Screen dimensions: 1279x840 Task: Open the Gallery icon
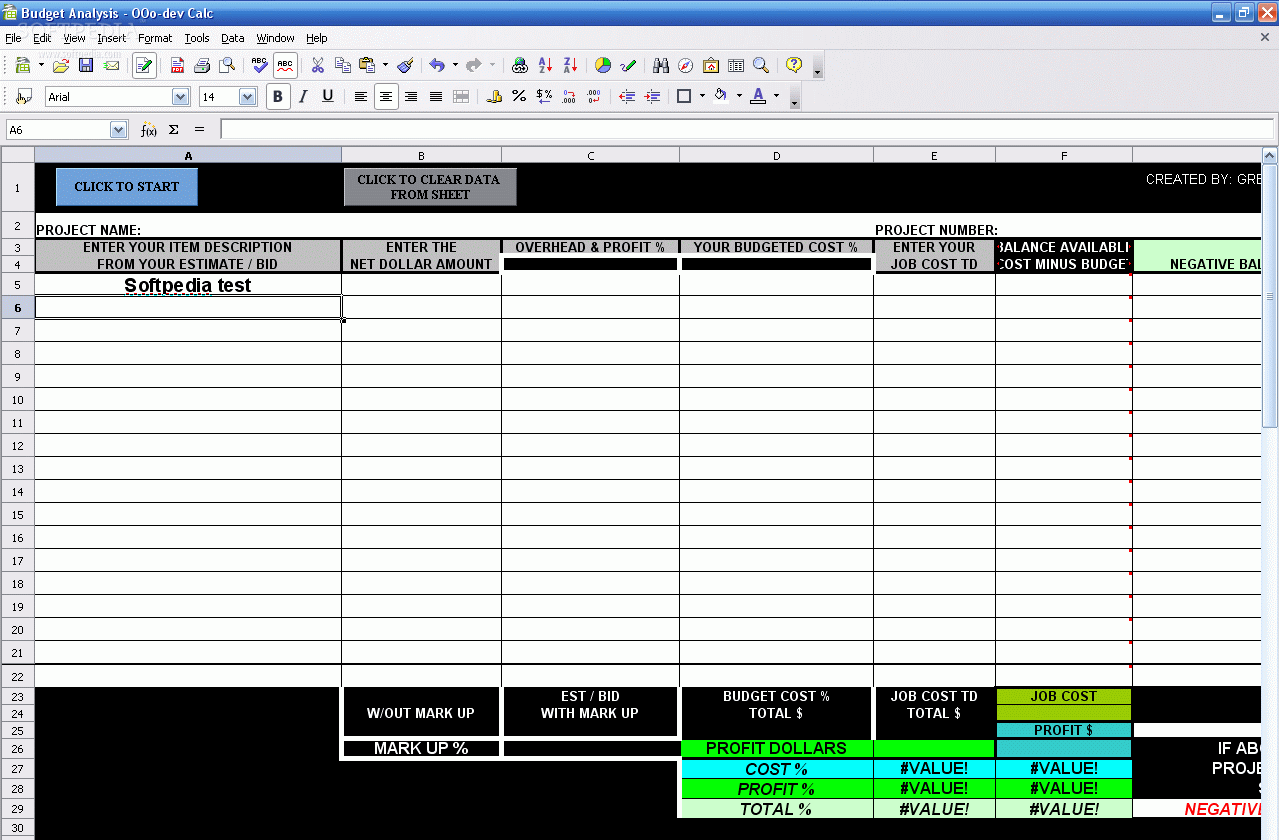point(711,65)
